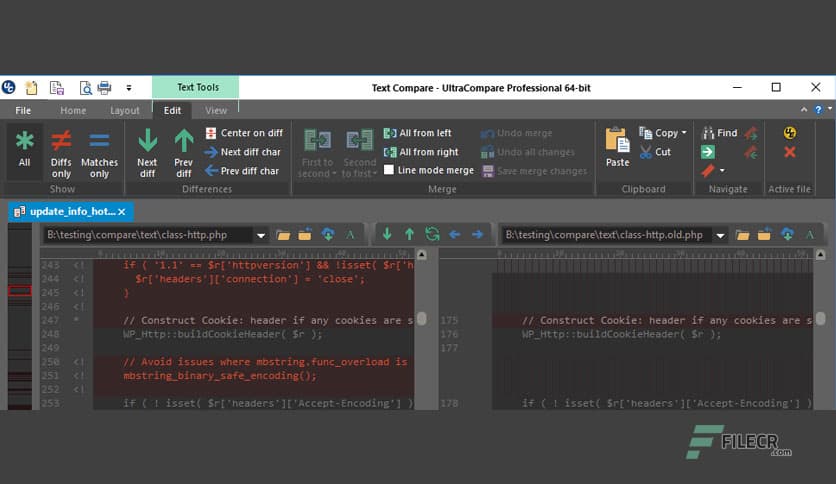Merge All from right

(421, 152)
